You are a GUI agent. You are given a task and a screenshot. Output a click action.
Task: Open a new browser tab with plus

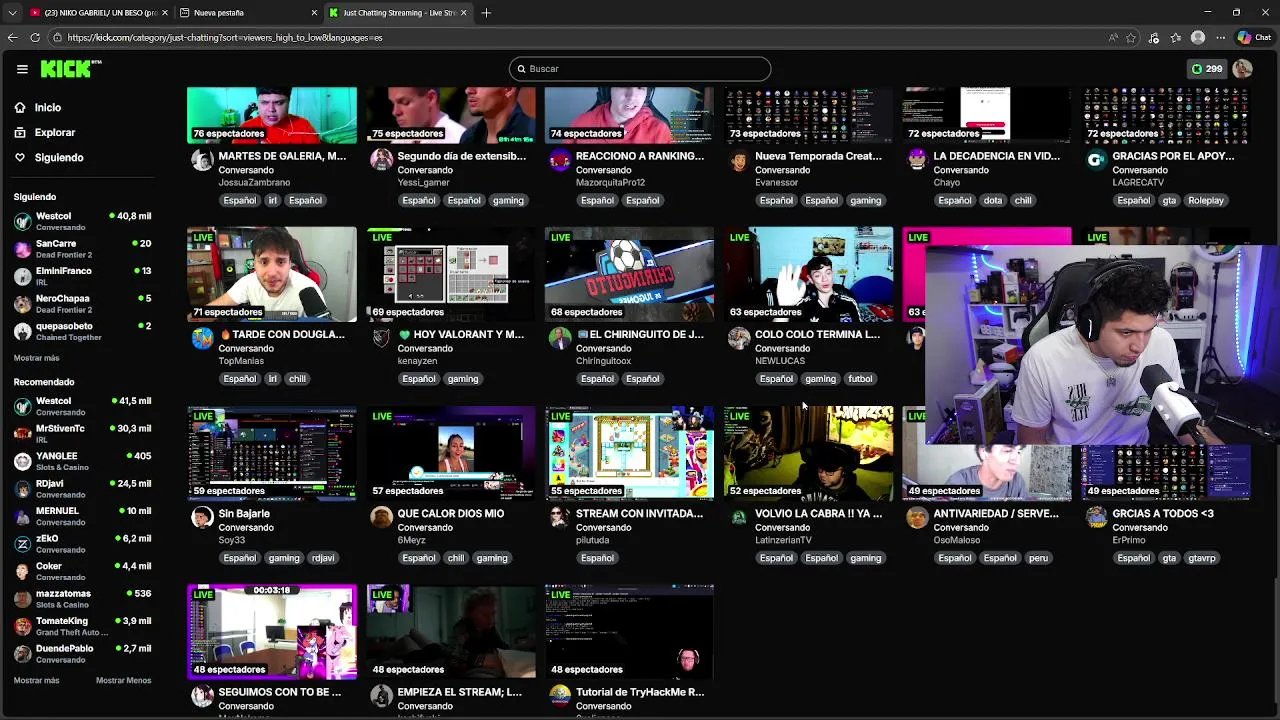[486, 13]
